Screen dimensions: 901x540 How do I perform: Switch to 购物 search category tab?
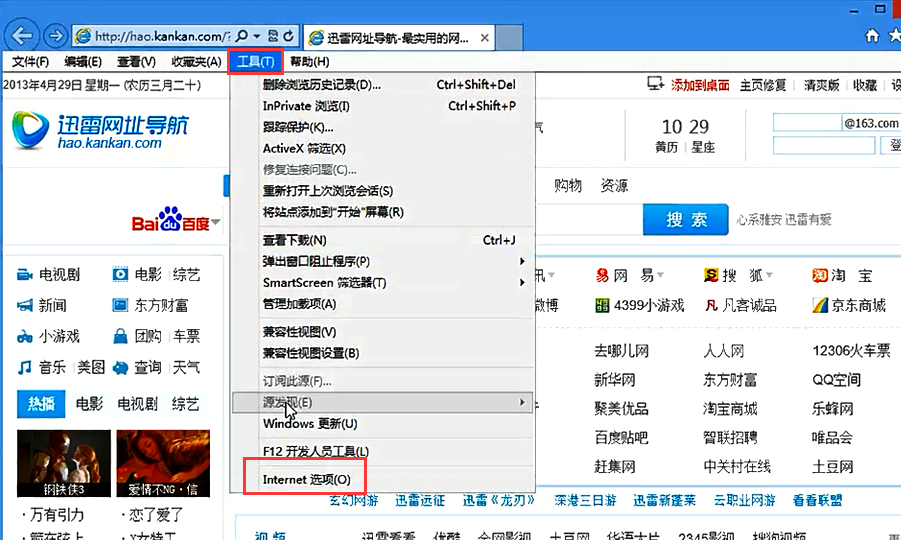pyautogui.click(x=568, y=186)
